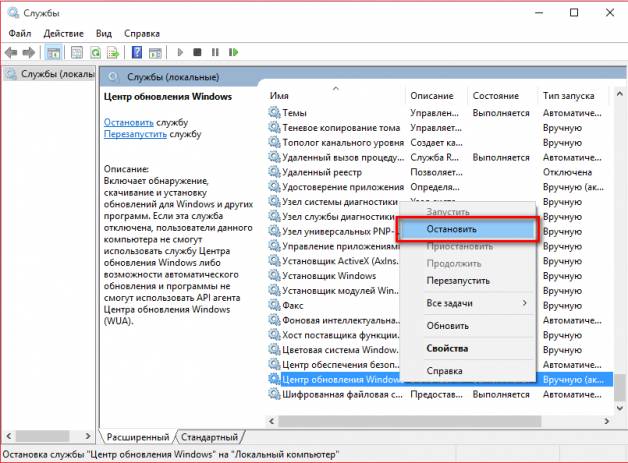Click scroll down arrow of services list
The height and width of the screenshot is (463, 628).
pyautogui.click(x=619, y=408)
